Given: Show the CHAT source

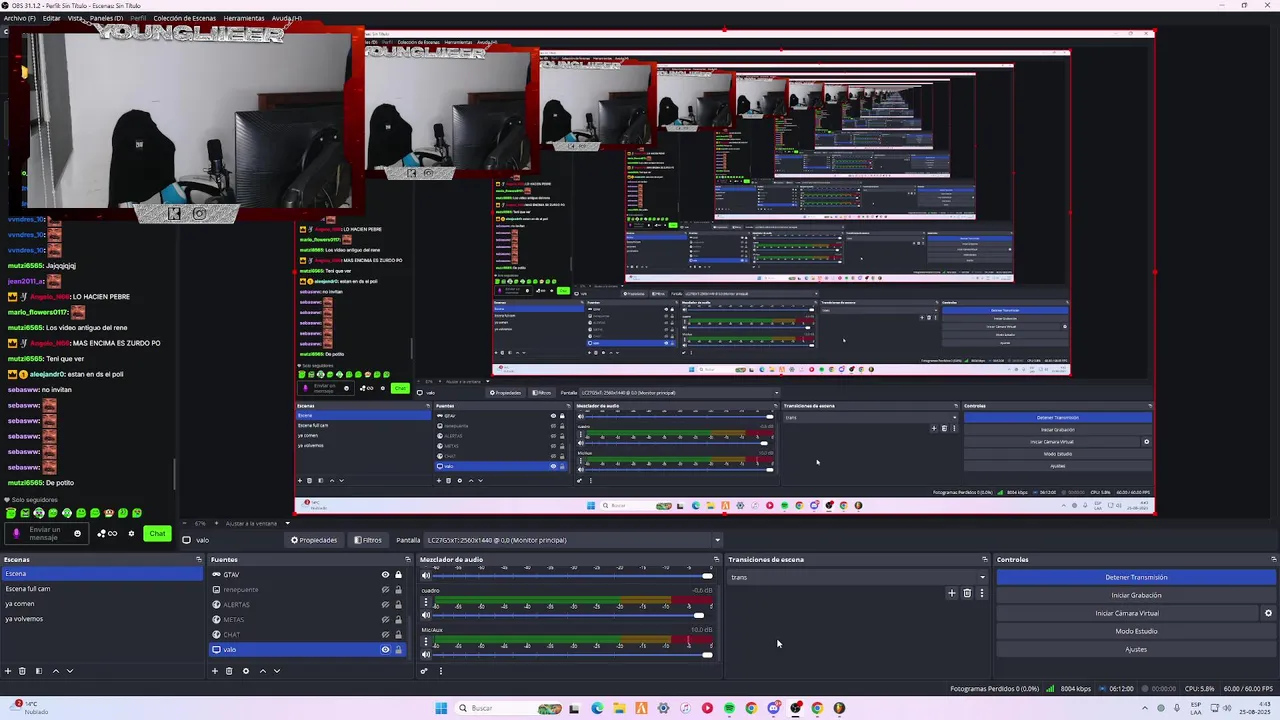Looking at the screenshot, I should click(385, 635).
